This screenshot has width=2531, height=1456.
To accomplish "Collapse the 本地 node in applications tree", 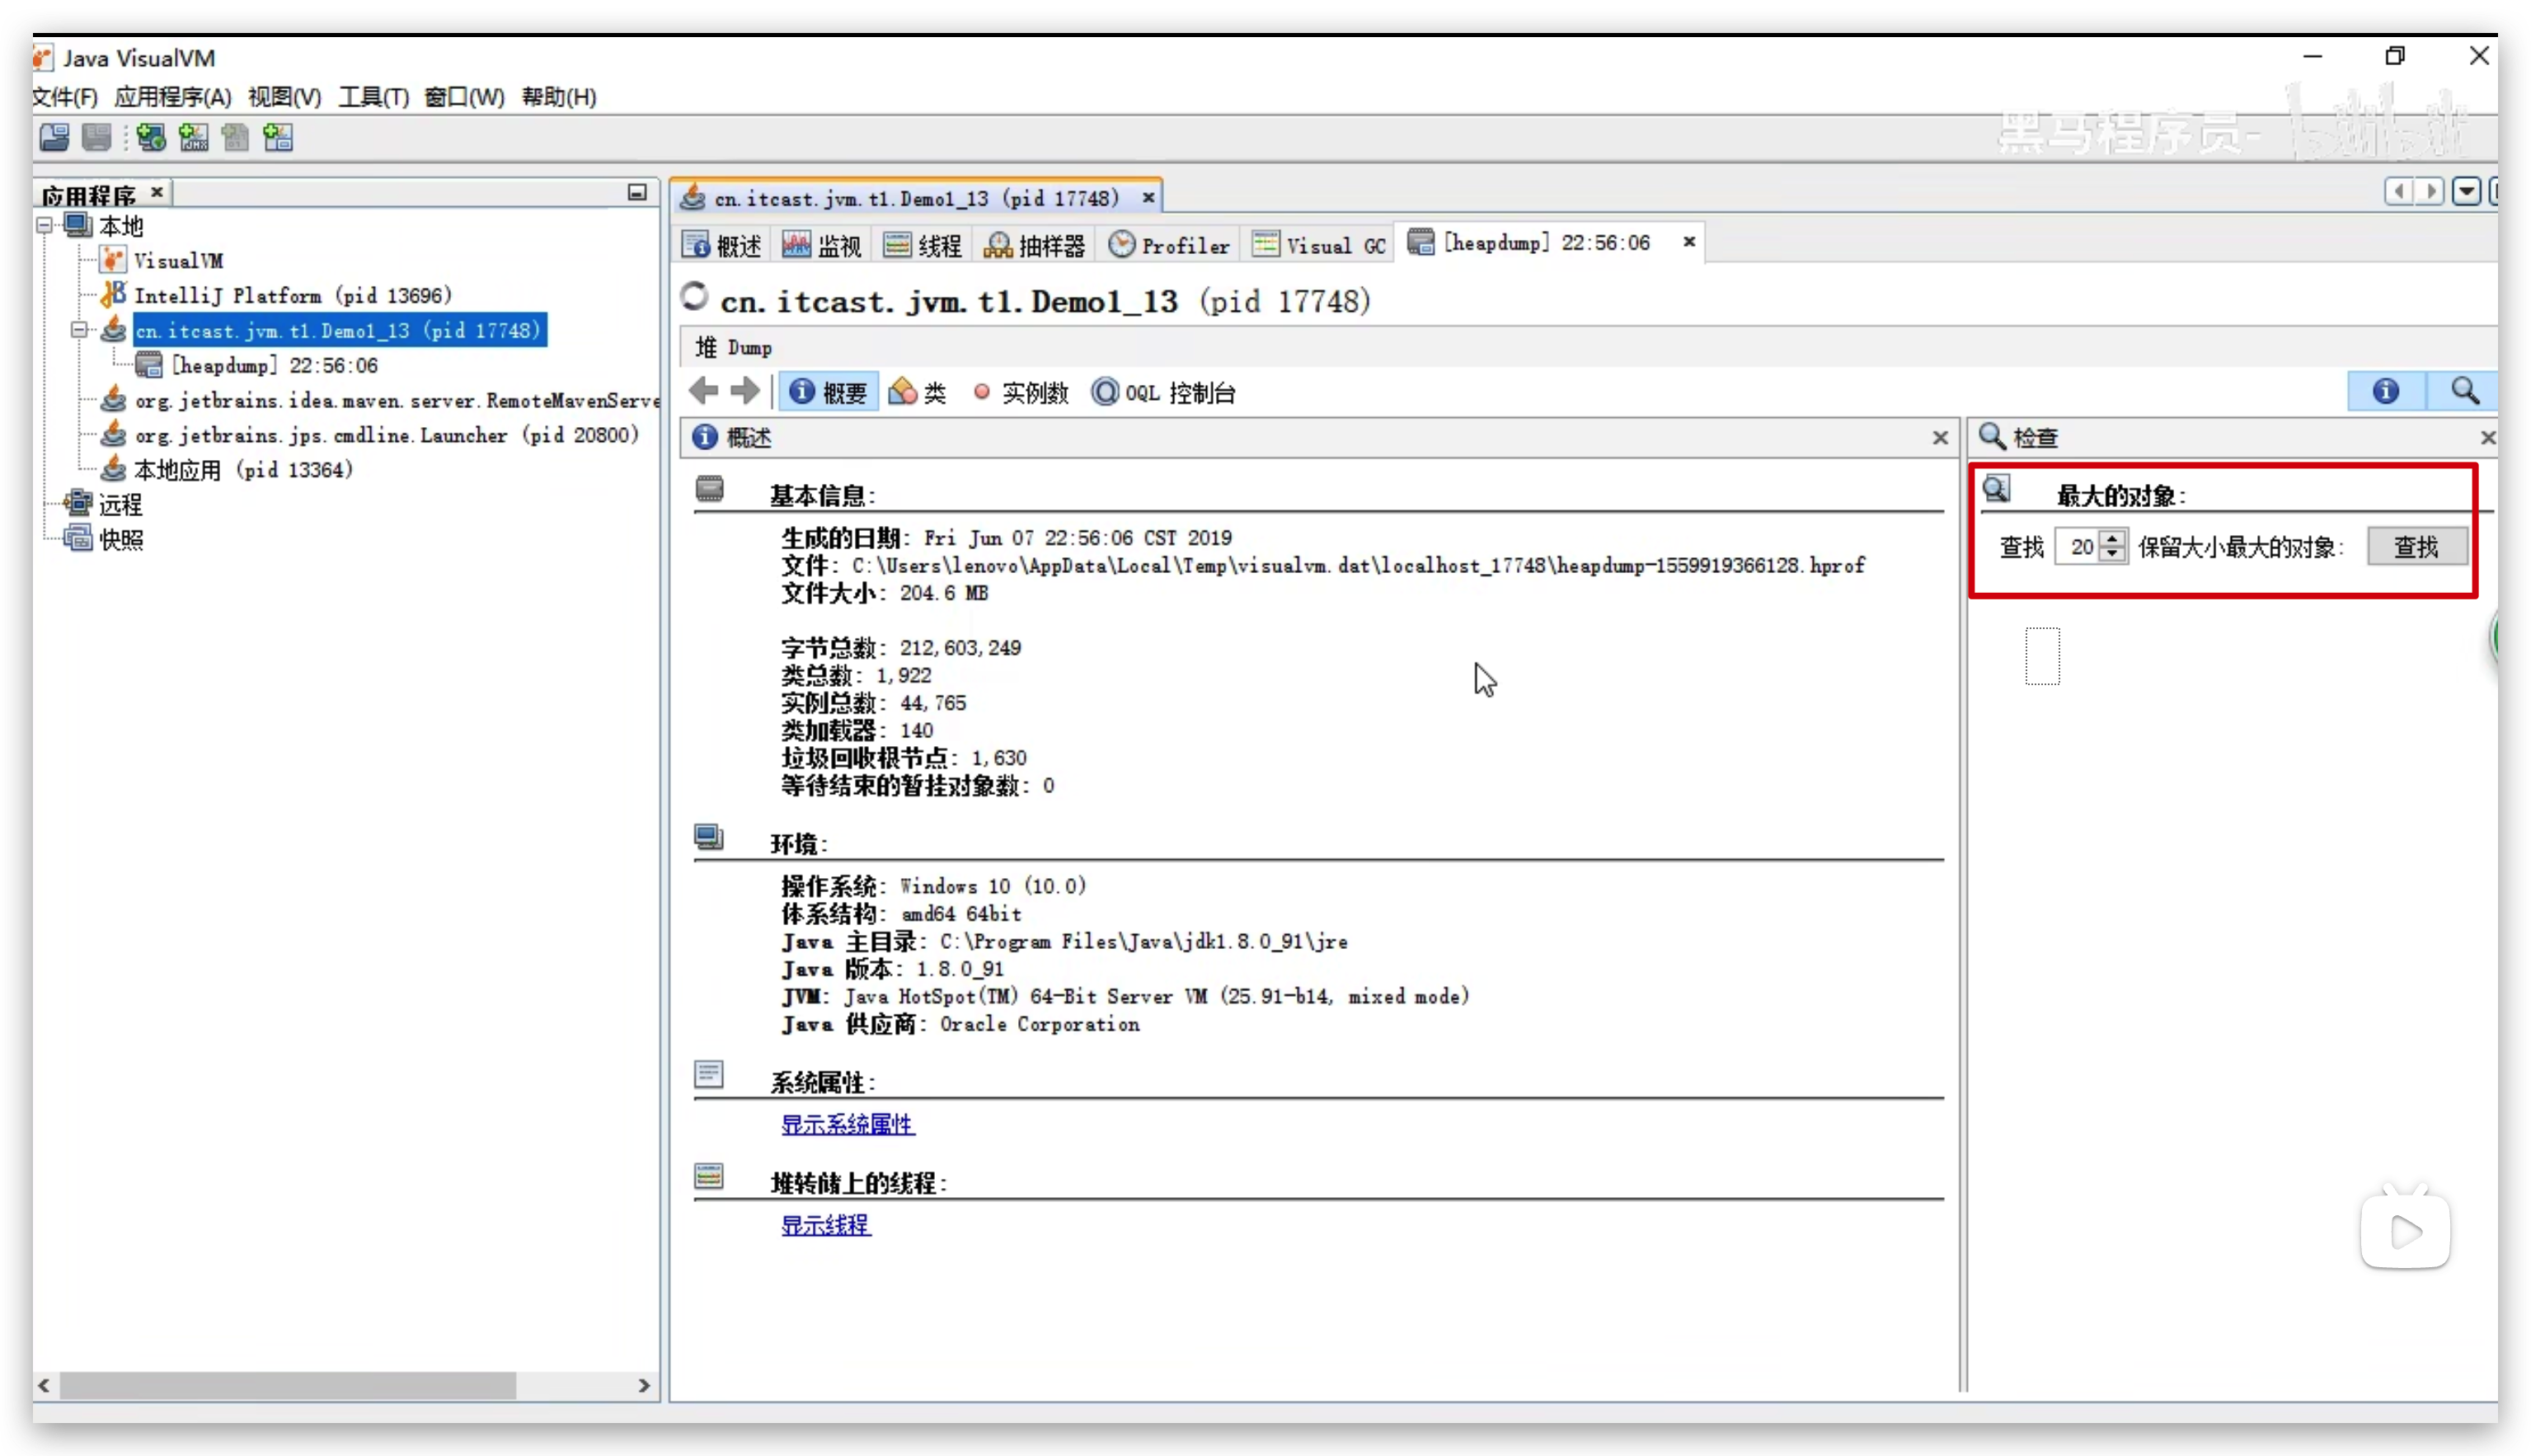I will (x=44, y=226).
